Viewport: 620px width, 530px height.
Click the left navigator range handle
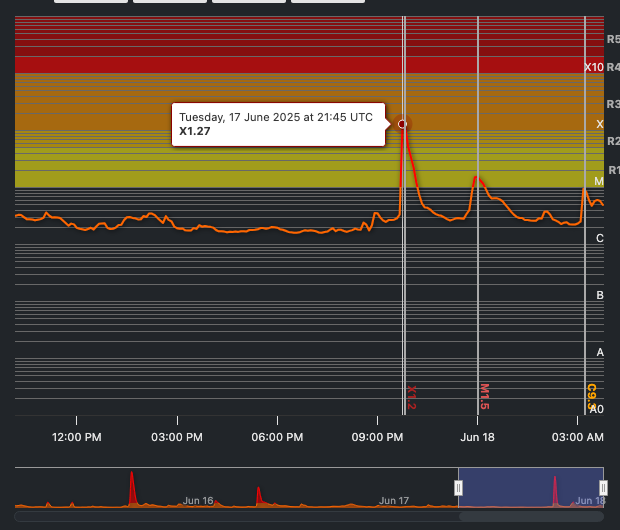pyautogui.click(x=459, y=487)
